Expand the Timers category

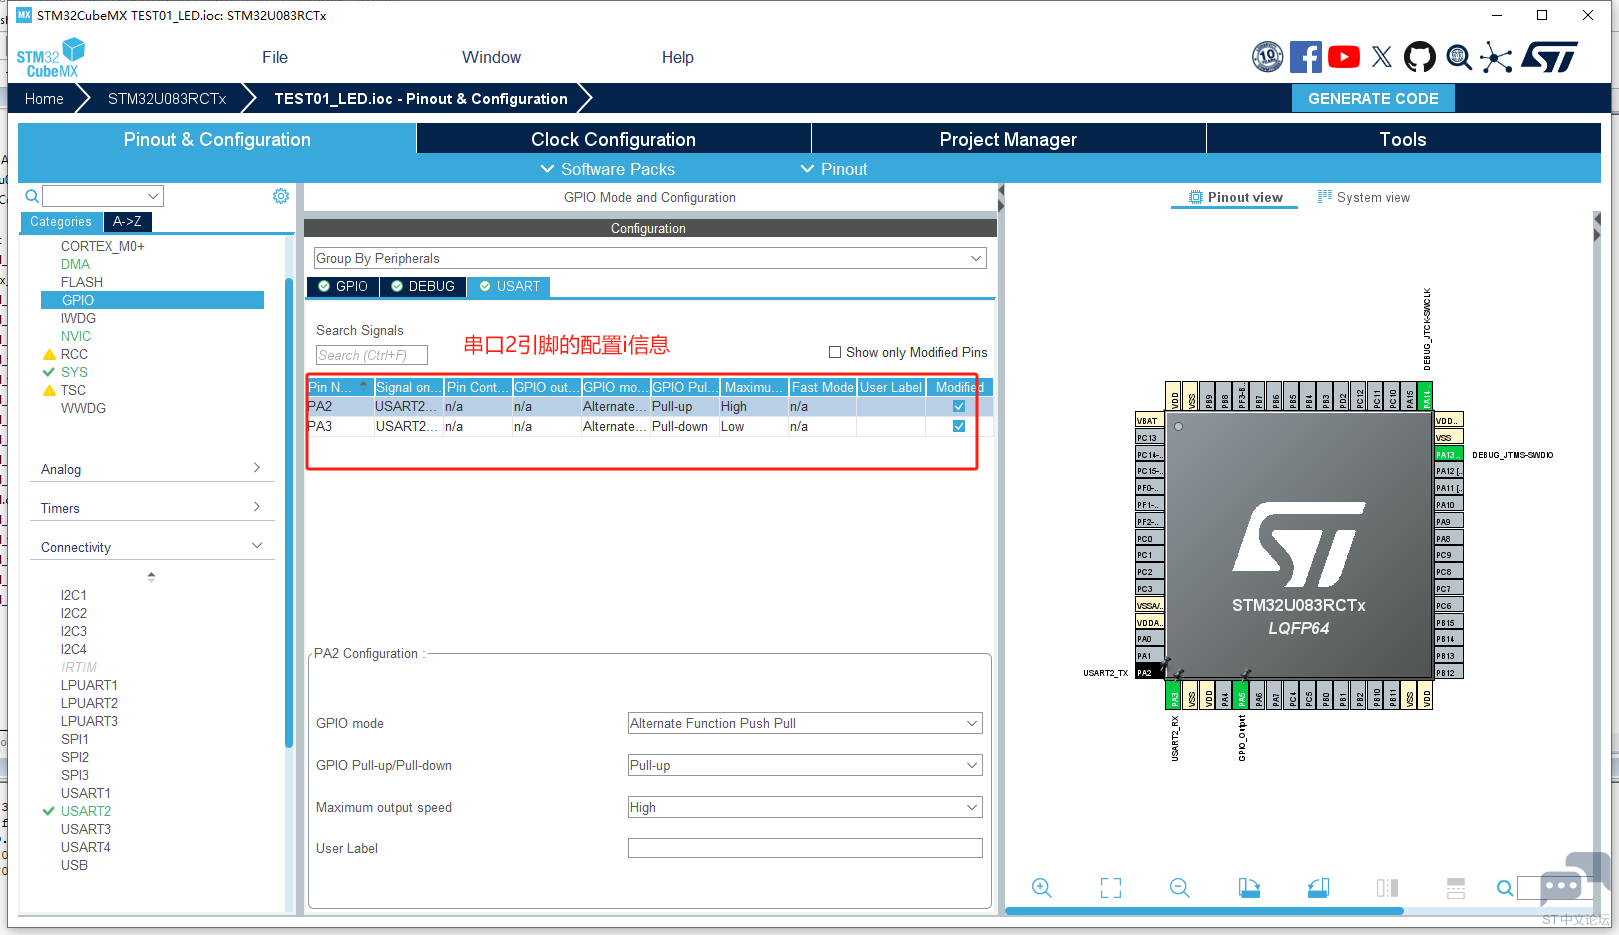(151, 508)
